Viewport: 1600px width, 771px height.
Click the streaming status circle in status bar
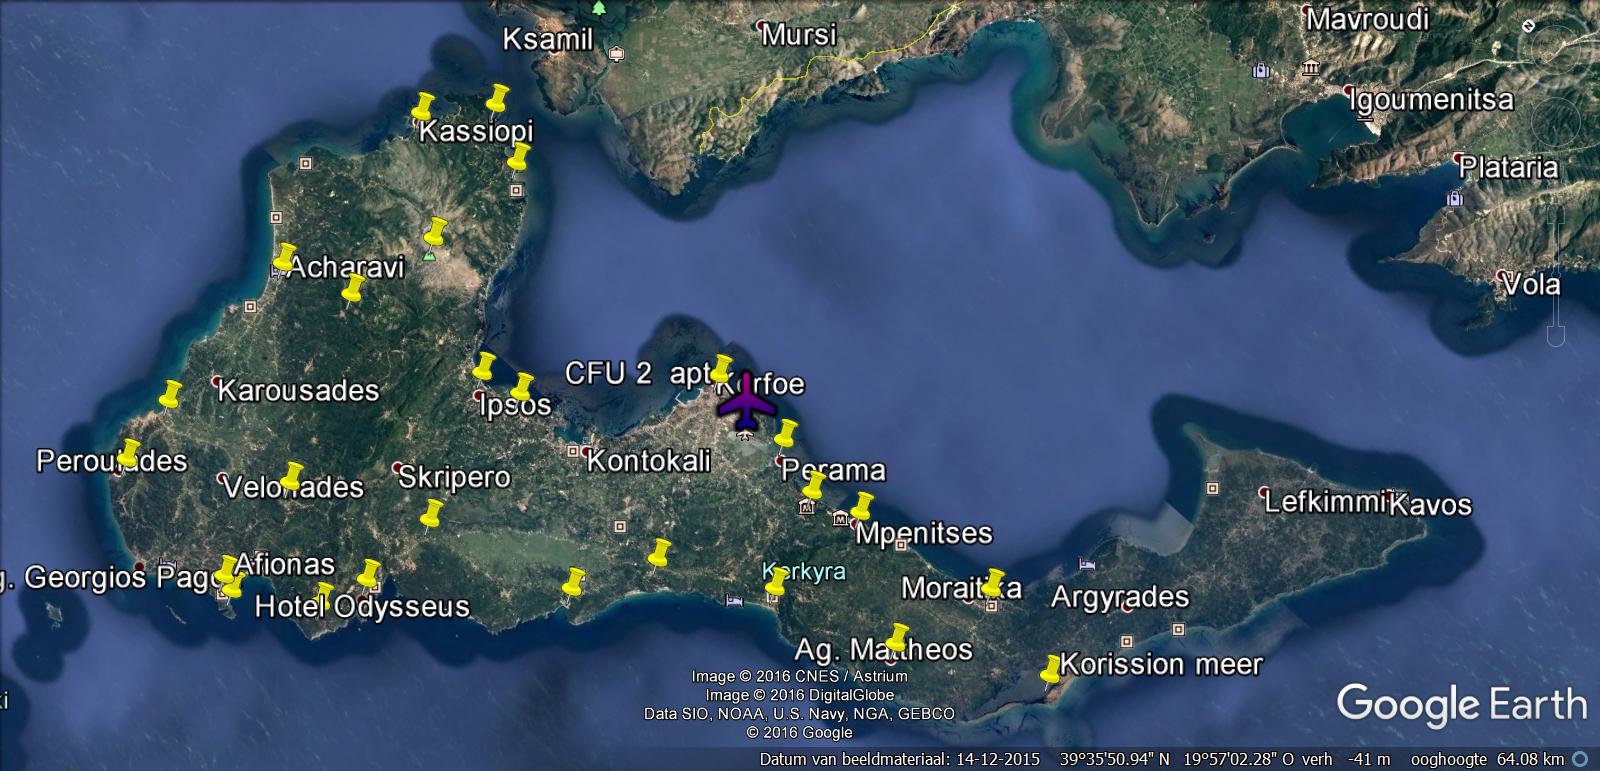point(1580,759)
